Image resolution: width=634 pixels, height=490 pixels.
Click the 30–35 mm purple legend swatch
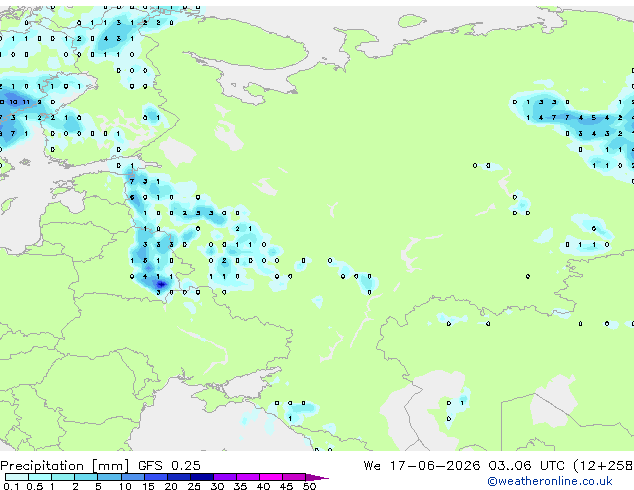tap(225, 477)
